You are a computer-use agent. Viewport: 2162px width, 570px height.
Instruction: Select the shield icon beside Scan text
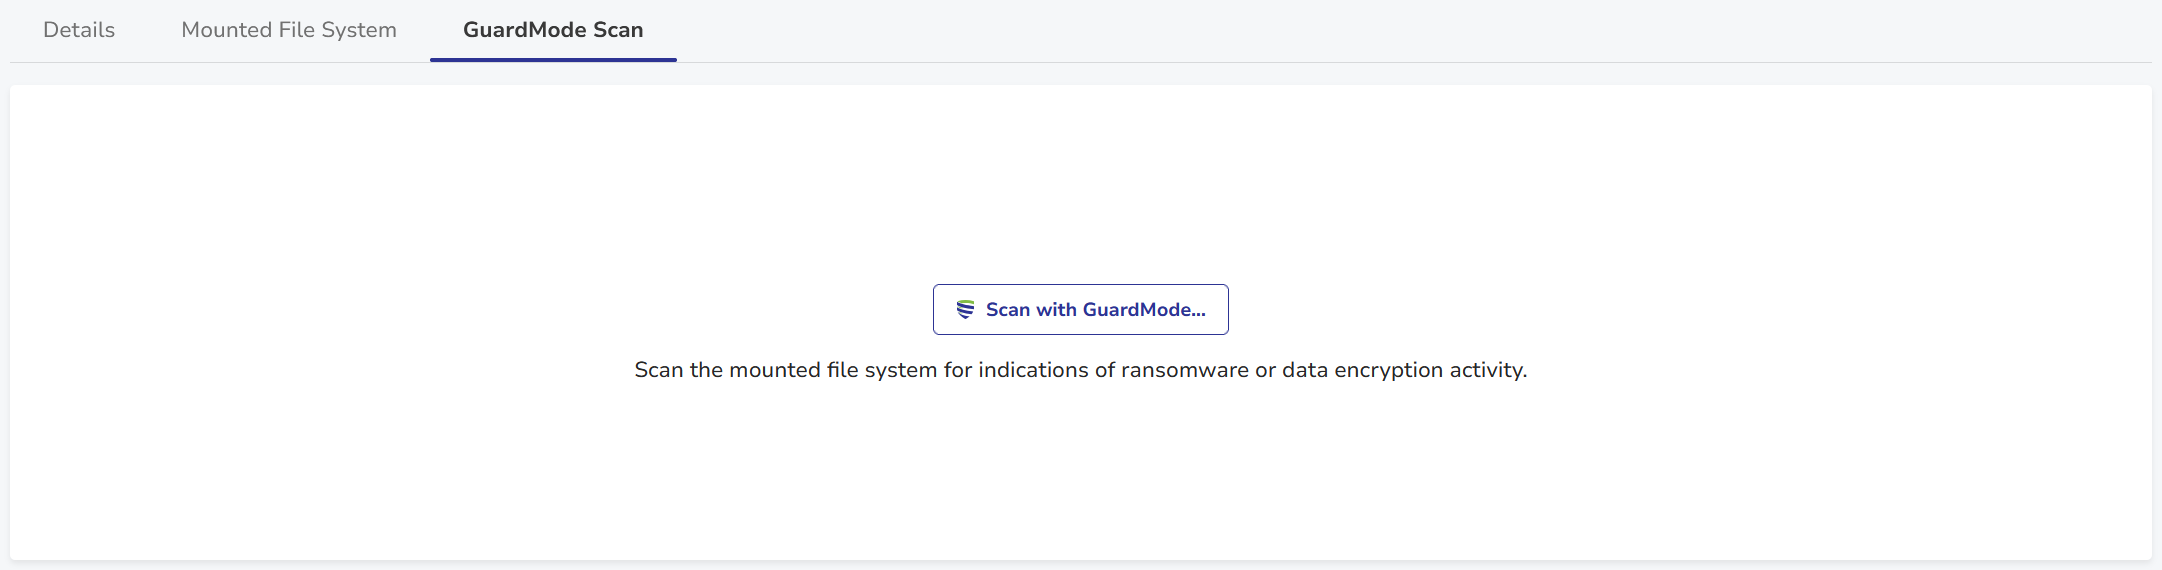(x=965, y=310)
